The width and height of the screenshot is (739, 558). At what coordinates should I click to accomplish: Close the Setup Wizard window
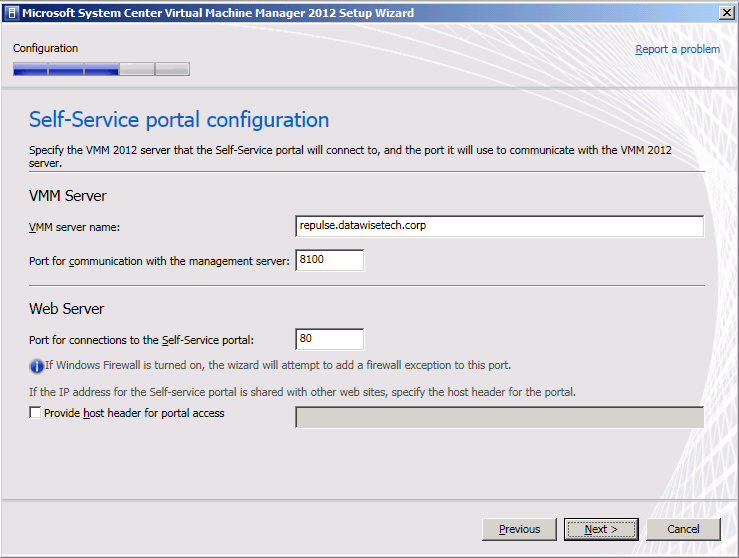tap(727, 13)
